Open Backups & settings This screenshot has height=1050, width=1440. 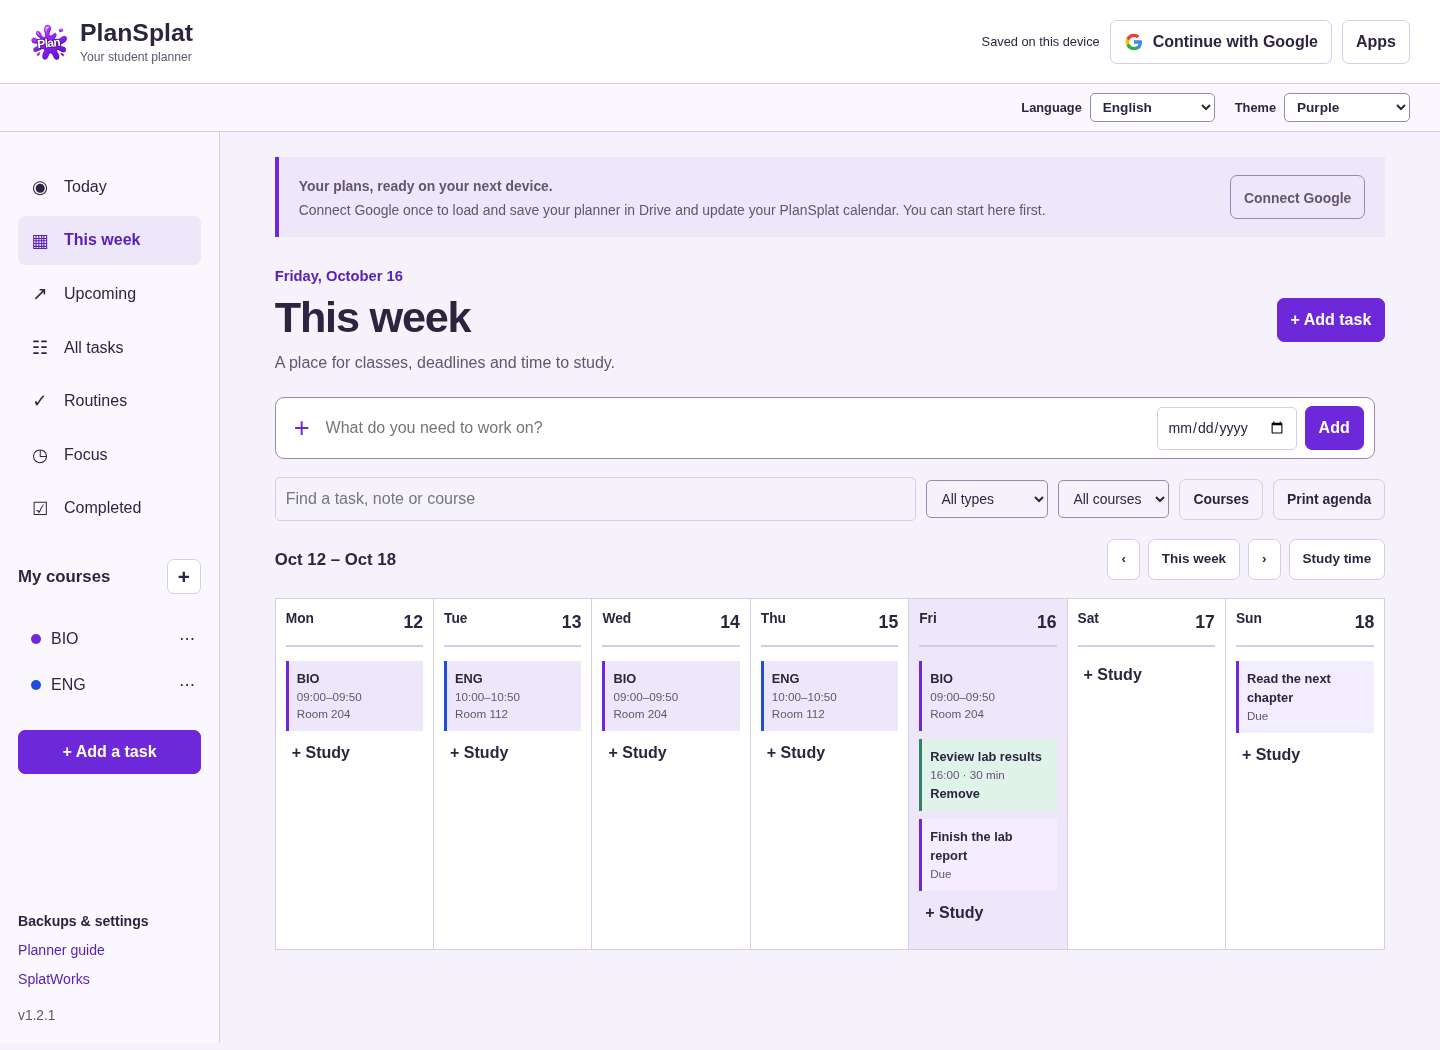pyautogui.click(x=83, y=921)
